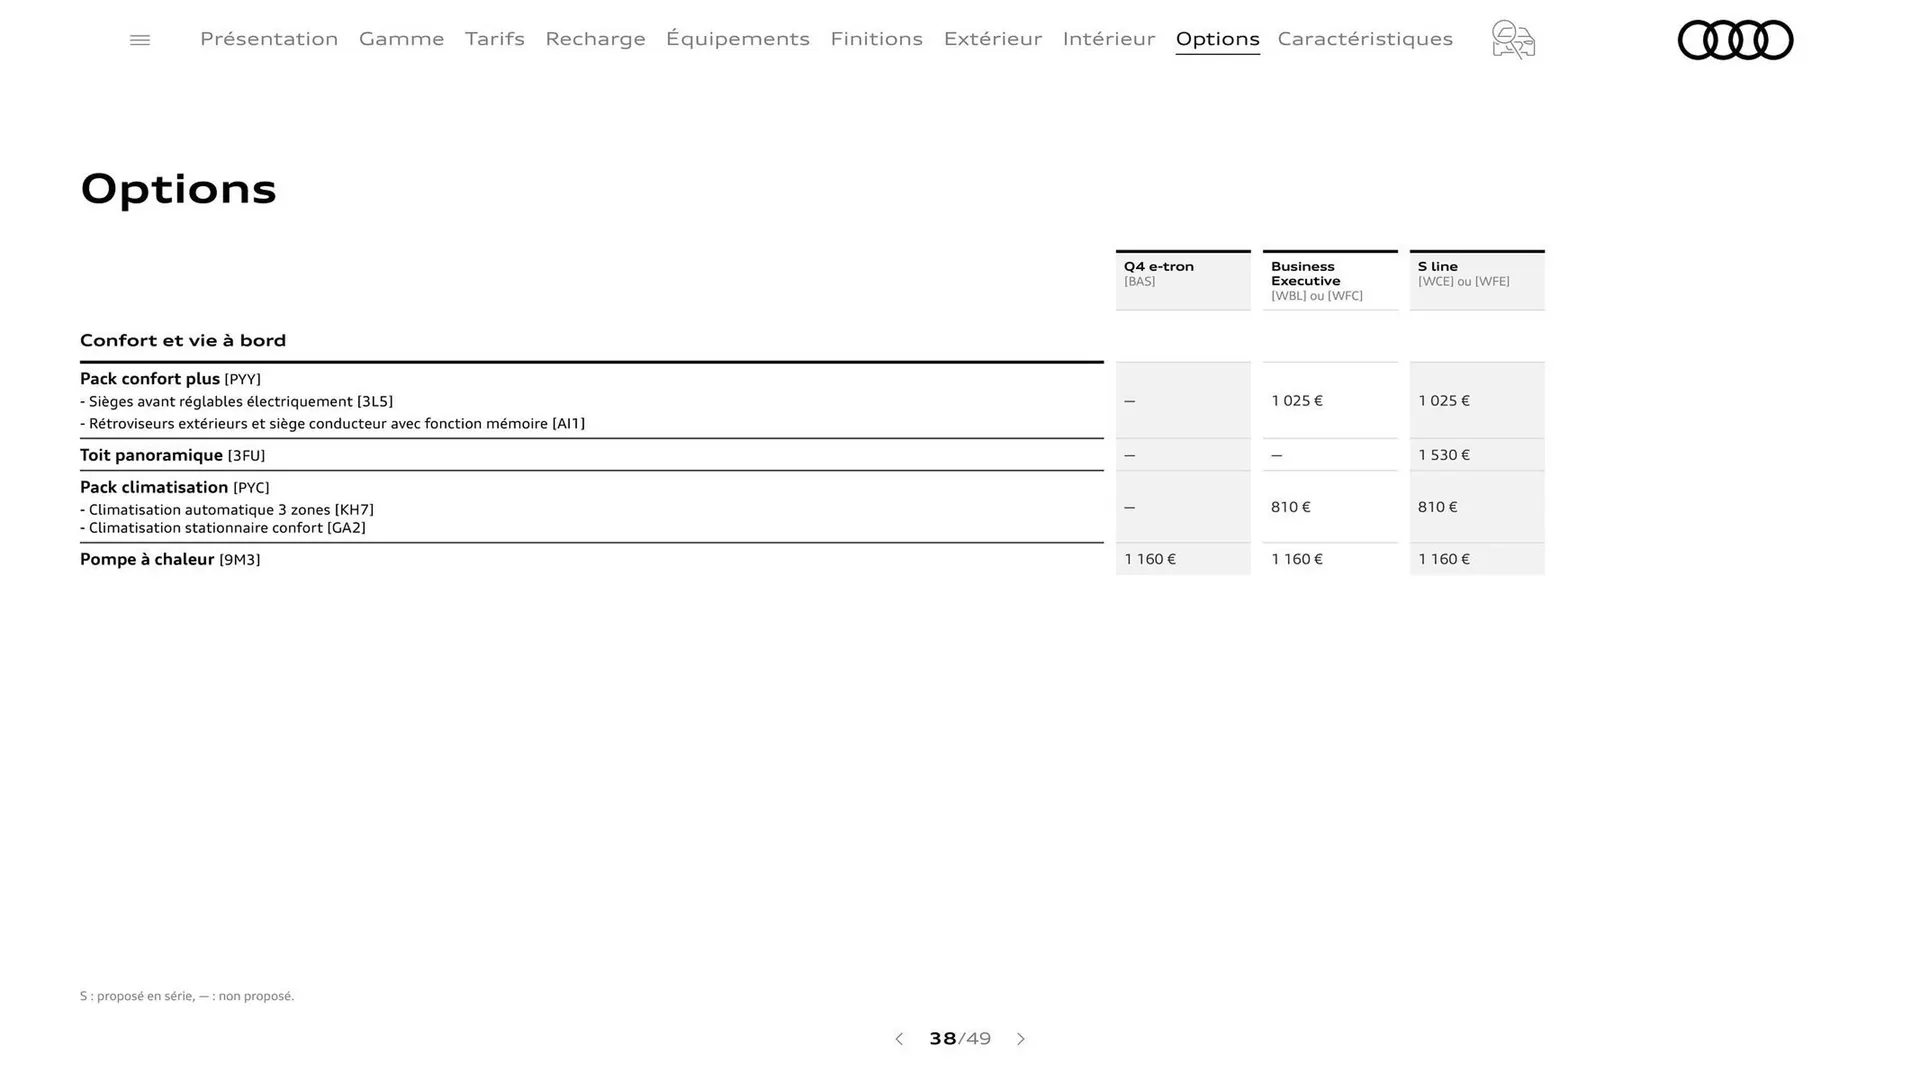Open the Caractéristiques section
Image resolution: width=1920 pixels, height=1080 pixels.
1365,39
